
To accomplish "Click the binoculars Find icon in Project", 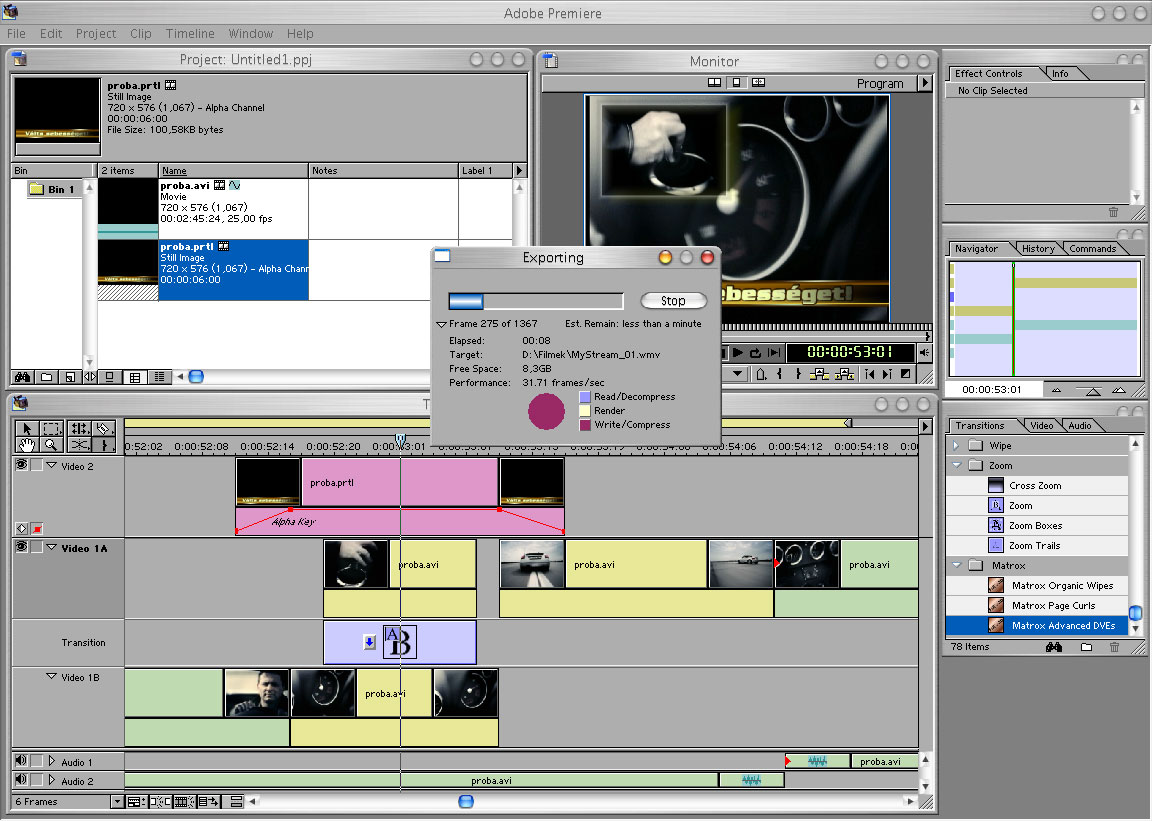I will 22,377.
